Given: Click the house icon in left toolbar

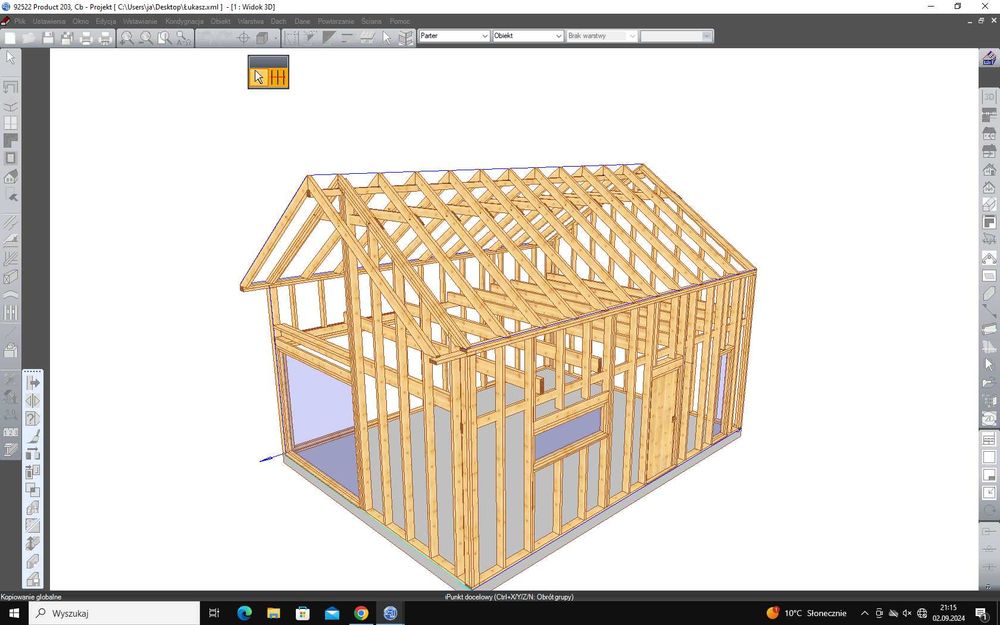Looking at the screenshot, I should 10,176.
